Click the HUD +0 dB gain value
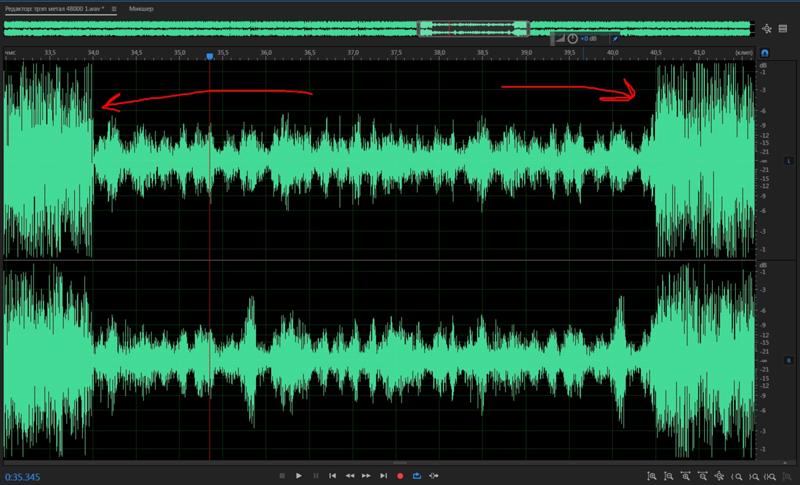The height and width of the screenshot is (485, 800). coord(588,39)
